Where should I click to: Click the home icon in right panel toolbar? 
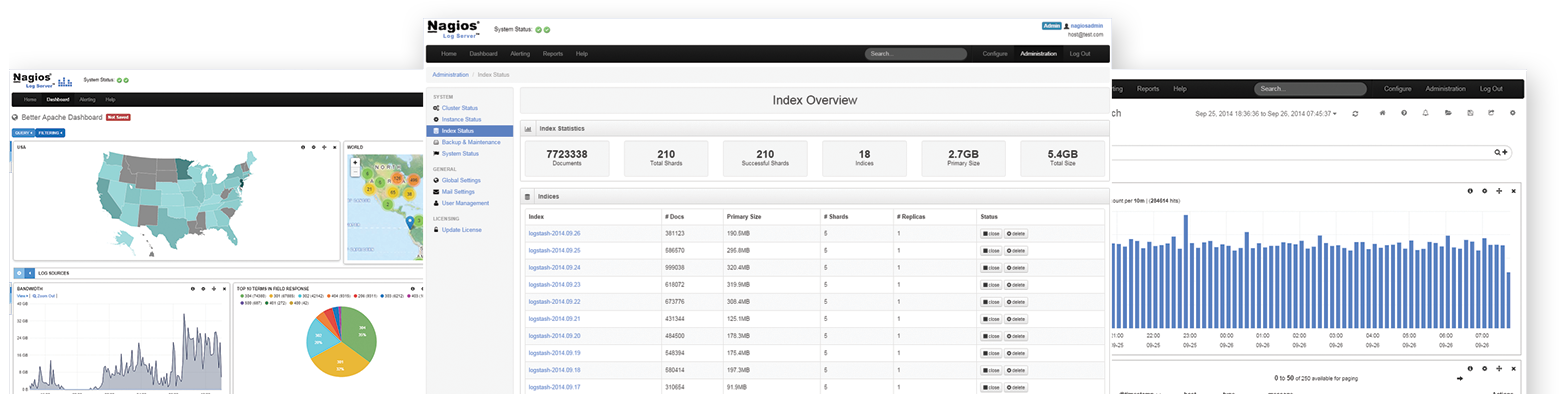point(1382,113)
